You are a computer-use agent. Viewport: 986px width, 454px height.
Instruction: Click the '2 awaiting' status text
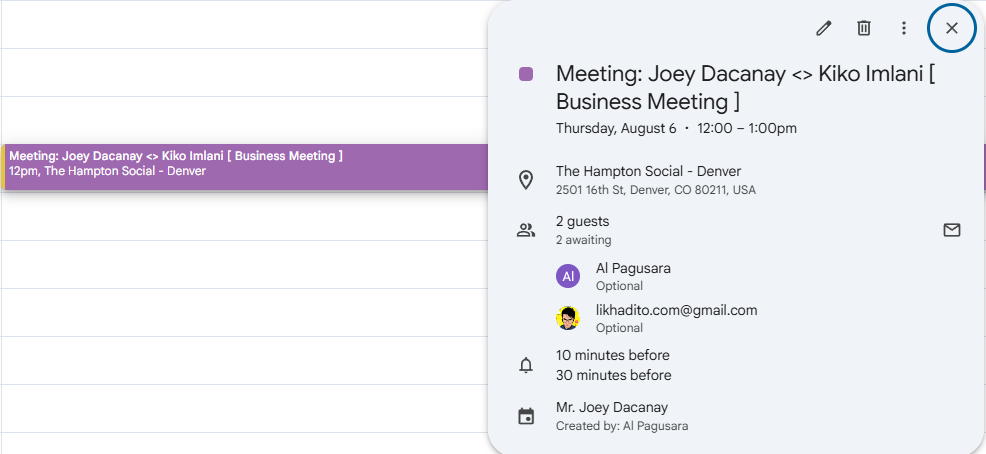(584, 240)
